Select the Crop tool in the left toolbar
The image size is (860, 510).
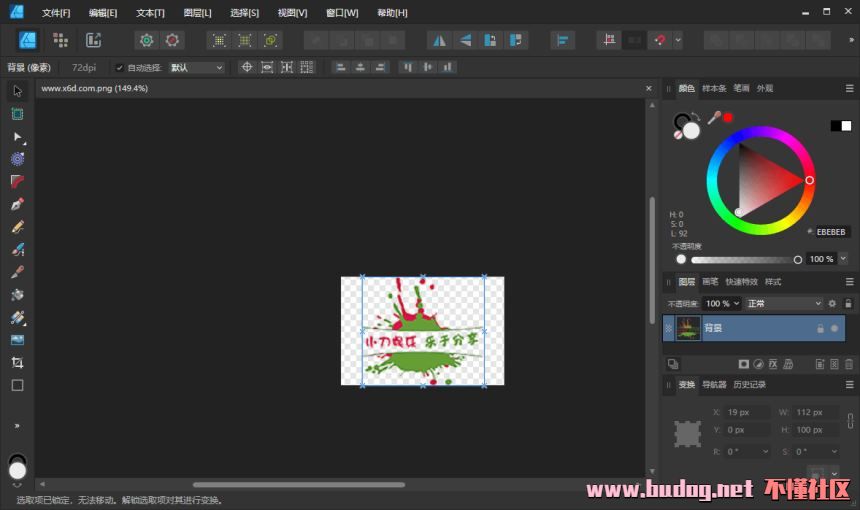(17, 362)
